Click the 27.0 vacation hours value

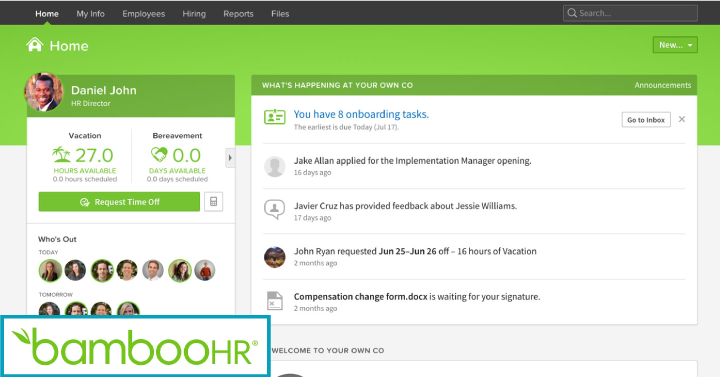94,155
